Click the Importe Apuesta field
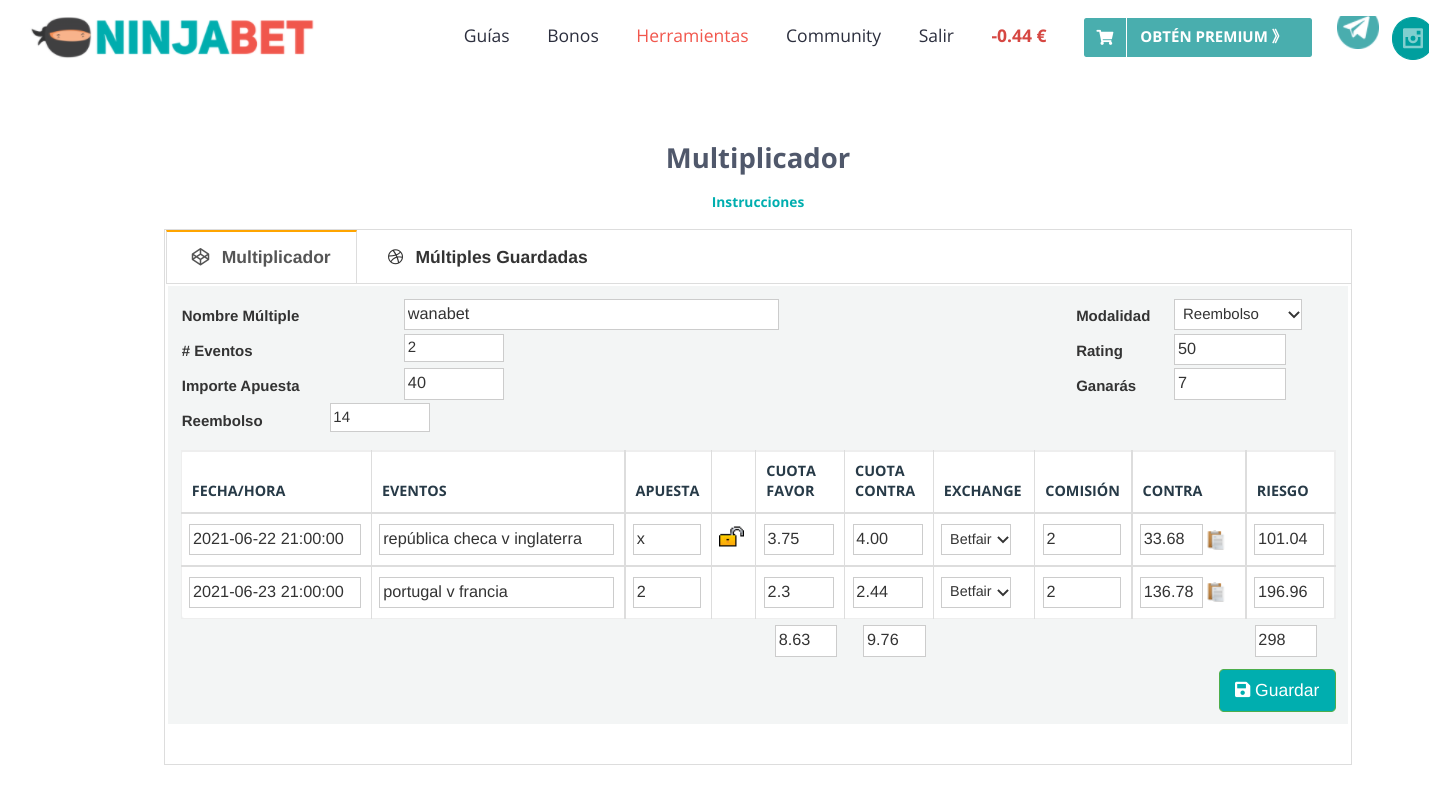 454,384
